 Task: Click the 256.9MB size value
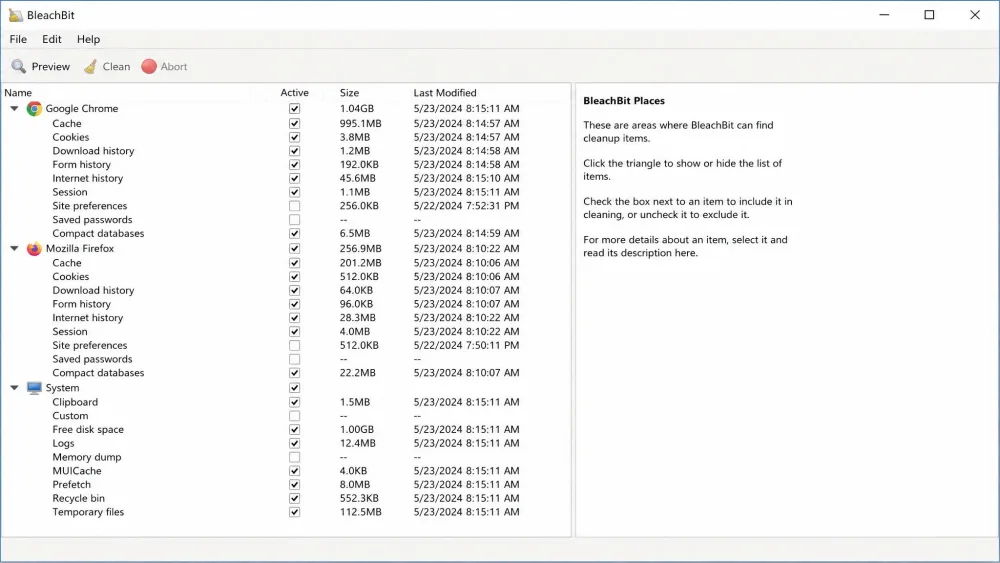(x=360, y=248)
